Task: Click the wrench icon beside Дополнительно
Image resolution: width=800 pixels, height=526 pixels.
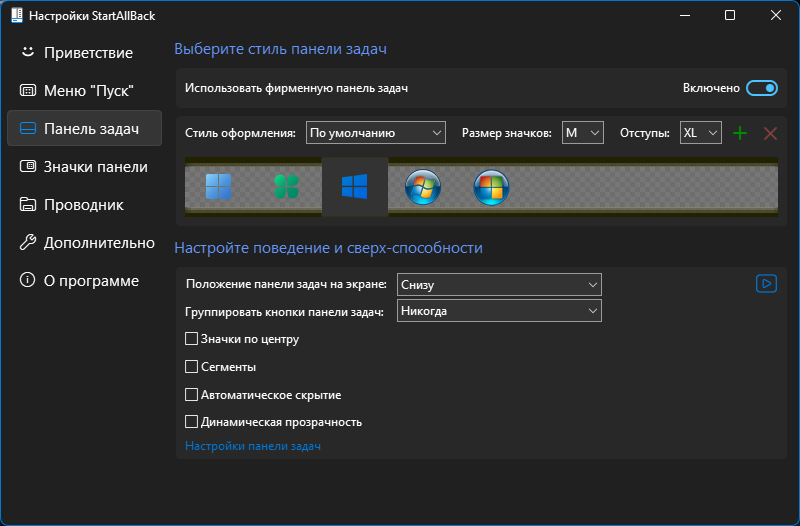Action: [28, 242]
